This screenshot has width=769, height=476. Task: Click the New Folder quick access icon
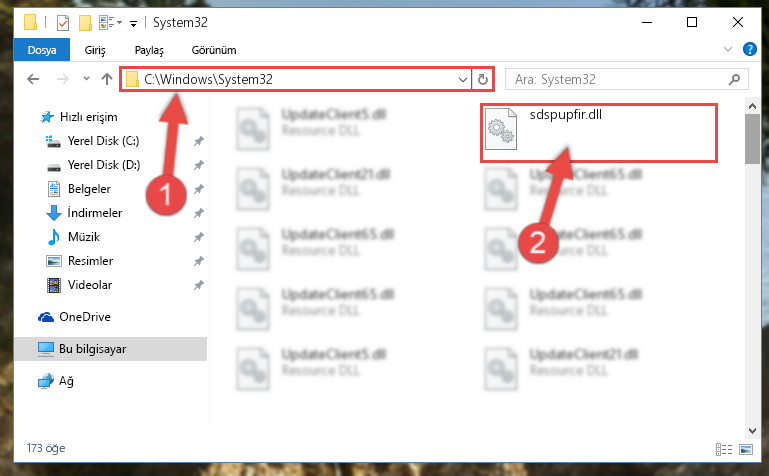tap(85, 23)
